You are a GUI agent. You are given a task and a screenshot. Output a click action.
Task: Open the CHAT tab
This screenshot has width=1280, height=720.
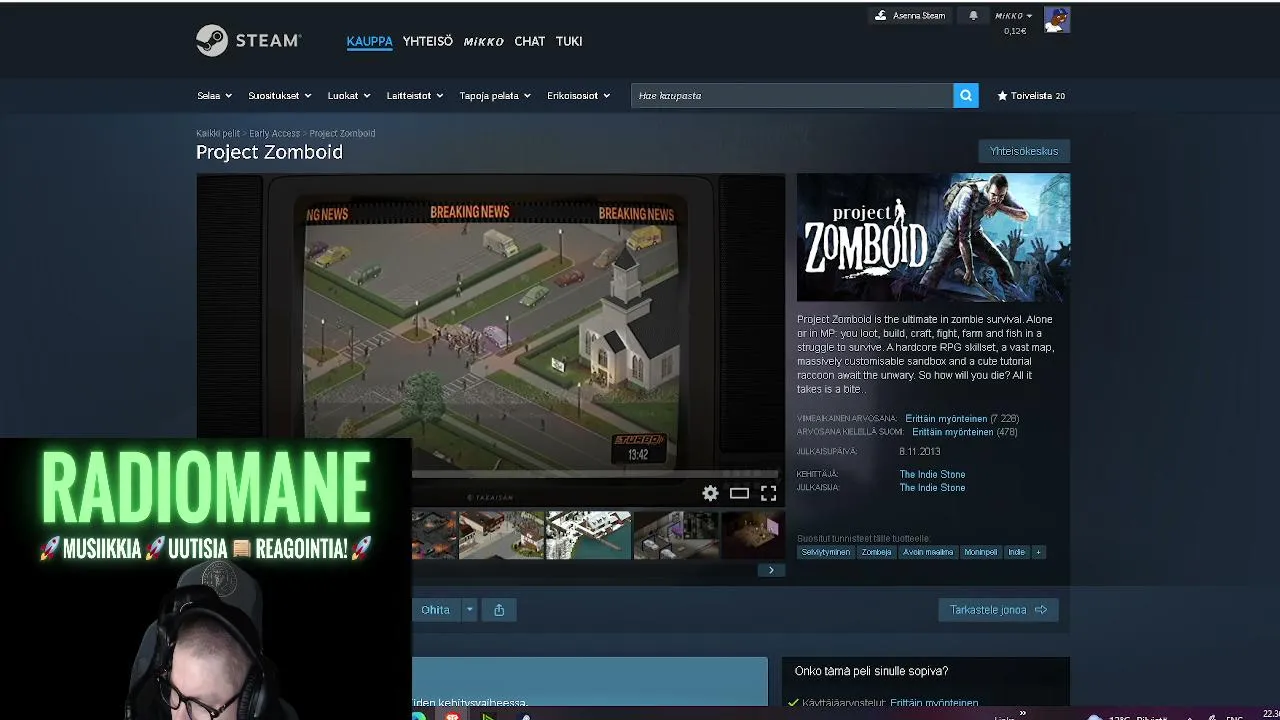click(529, 41)
